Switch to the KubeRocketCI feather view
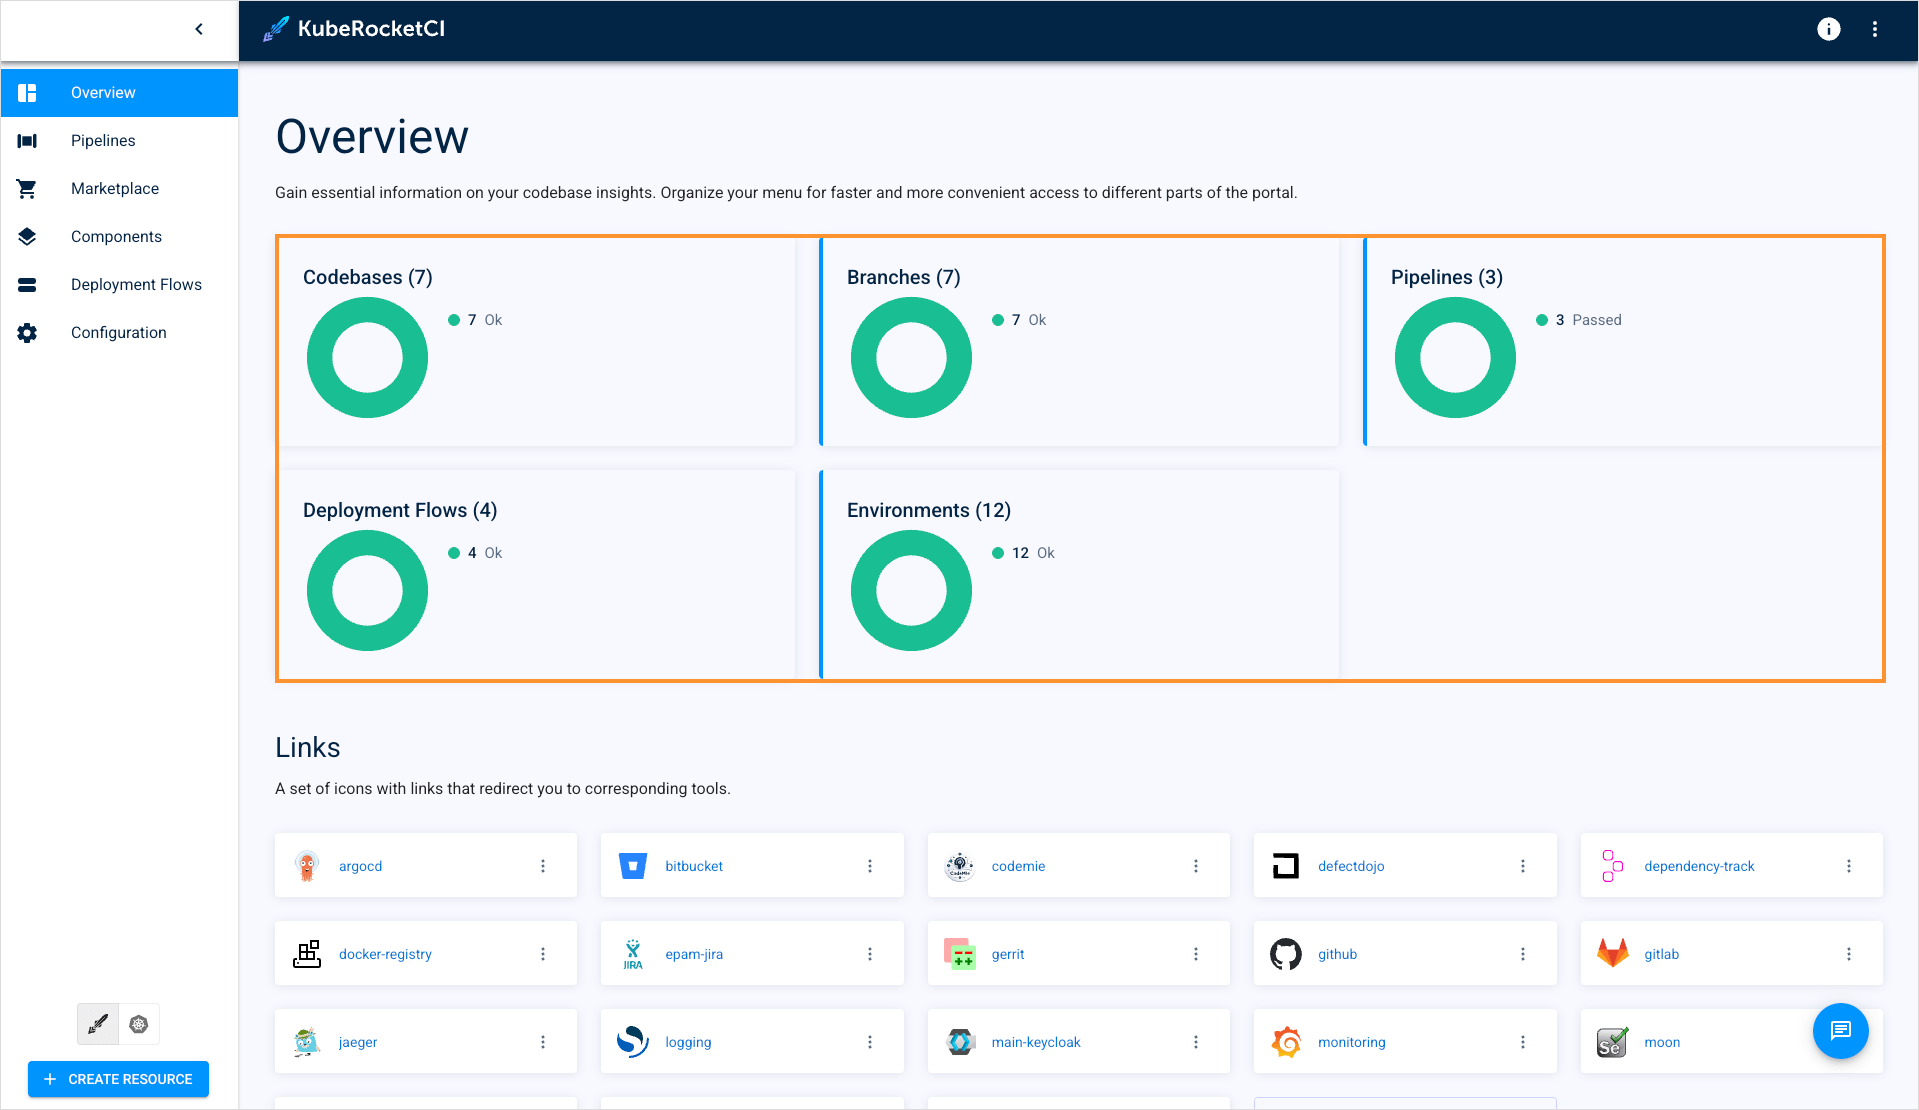Image resolution: width=1919 pixels, height=1110 pixels. coord(97,1024)
